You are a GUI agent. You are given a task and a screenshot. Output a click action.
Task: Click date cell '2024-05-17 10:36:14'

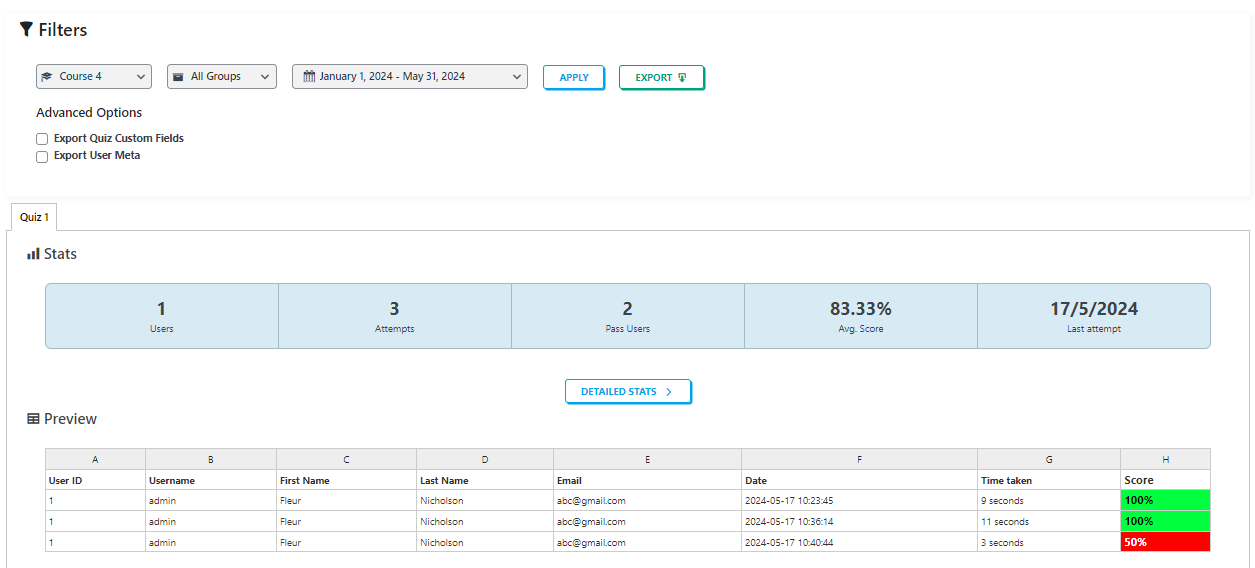(x=860, y=522)
